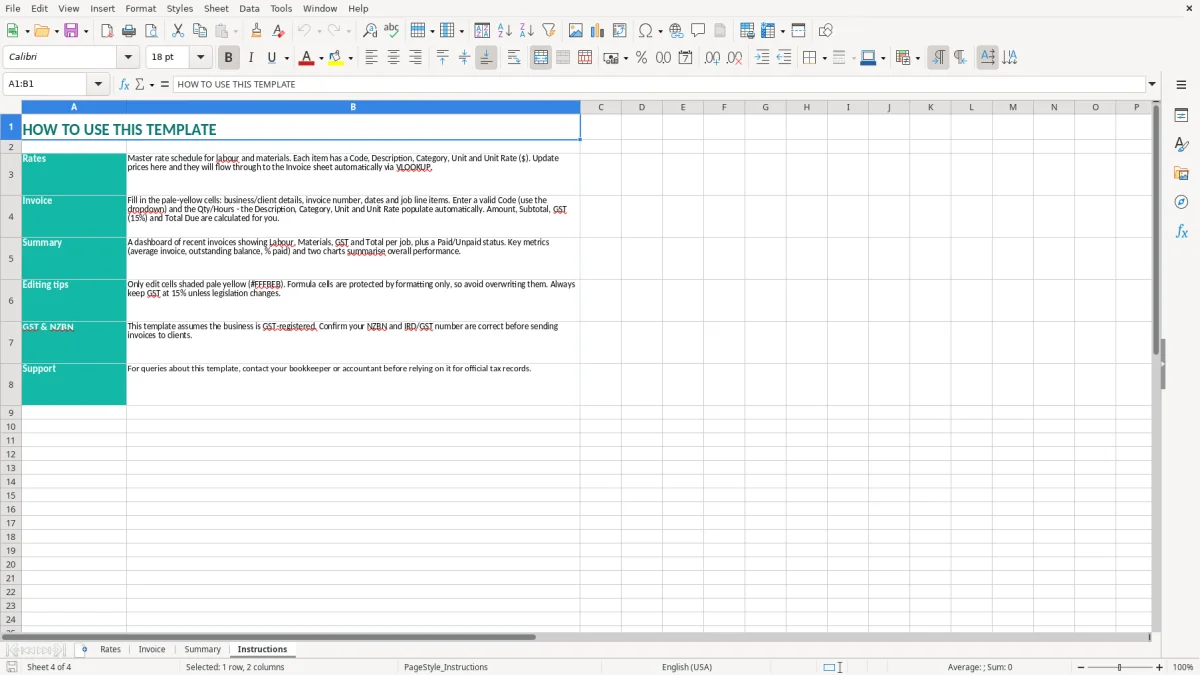This screenshot has height=675, width=1200.
Task: Toggle Italic formatting
Action: [x=251, y=58]
